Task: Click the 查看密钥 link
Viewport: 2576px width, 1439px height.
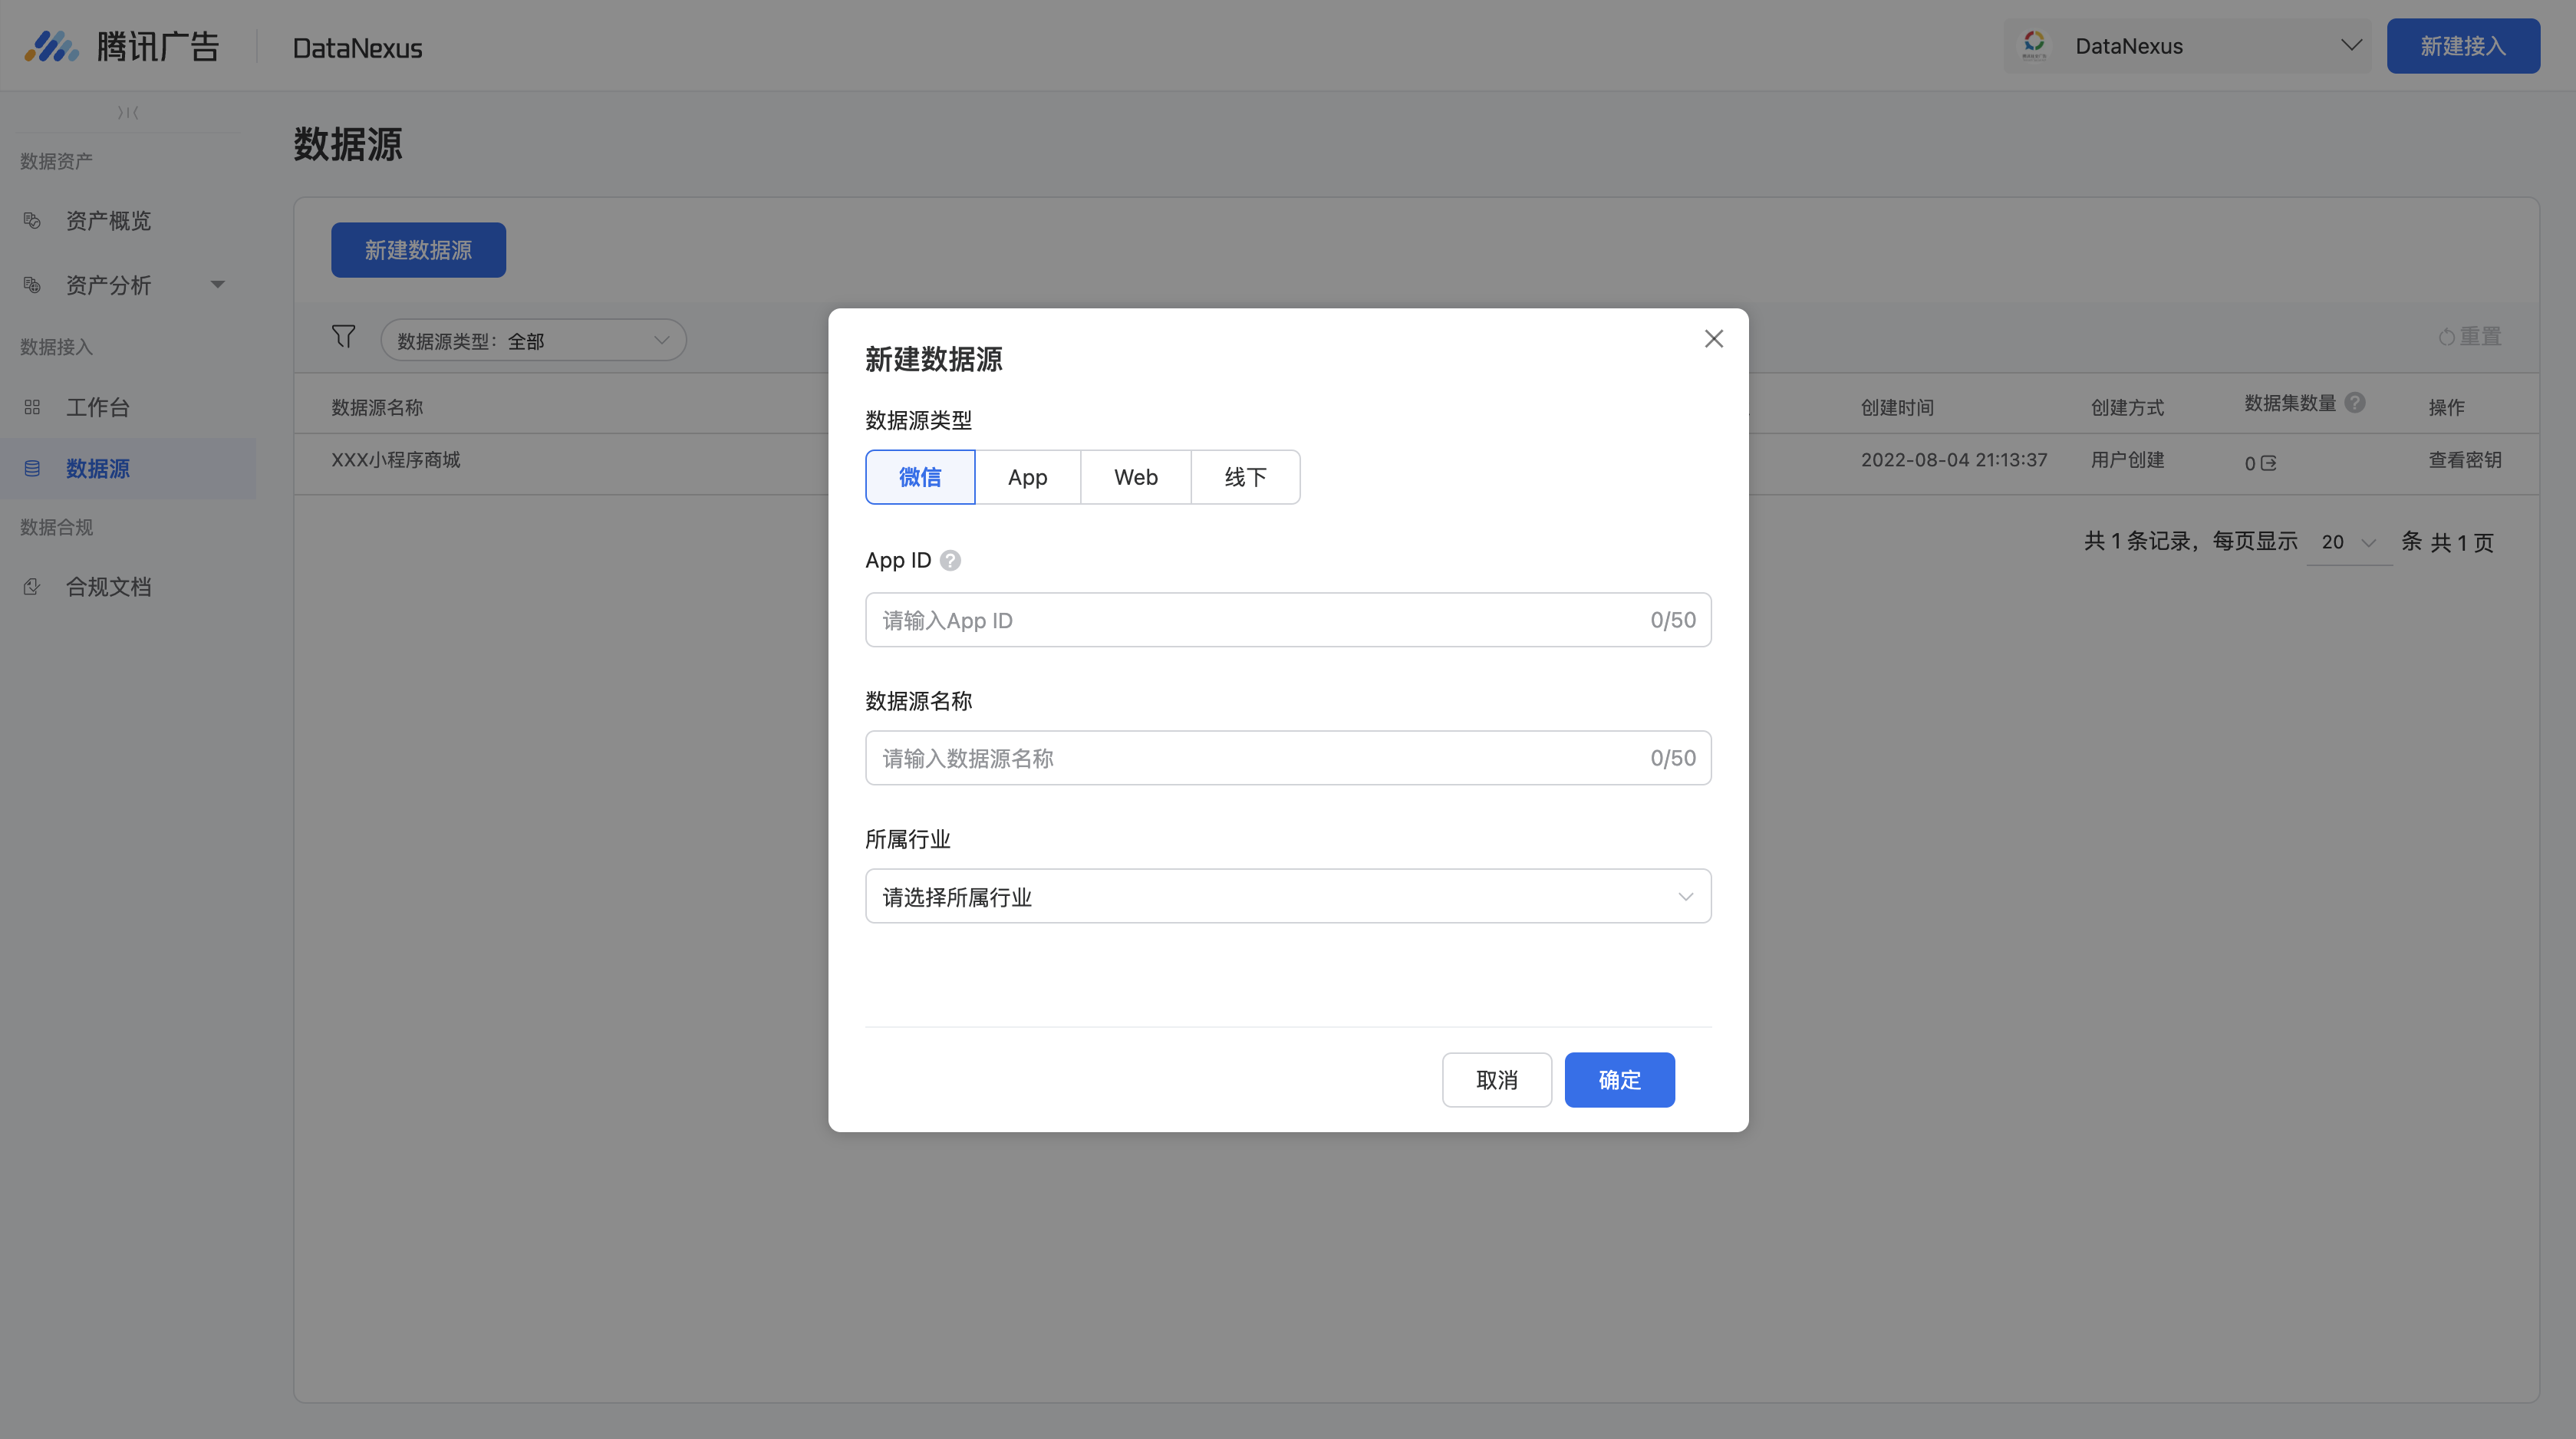Action: click(x=2464, y=460)
